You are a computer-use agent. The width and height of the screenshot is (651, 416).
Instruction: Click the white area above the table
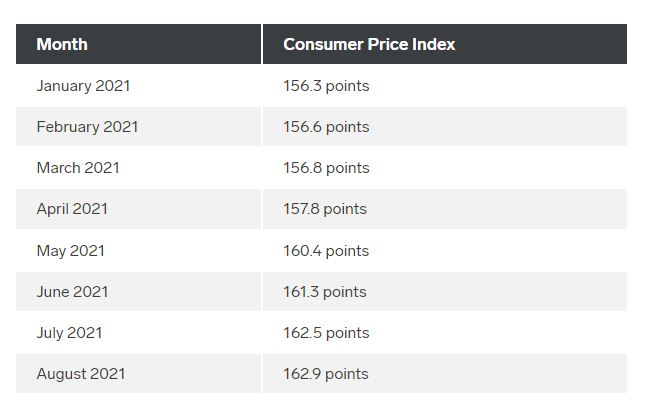coord(326,12)
